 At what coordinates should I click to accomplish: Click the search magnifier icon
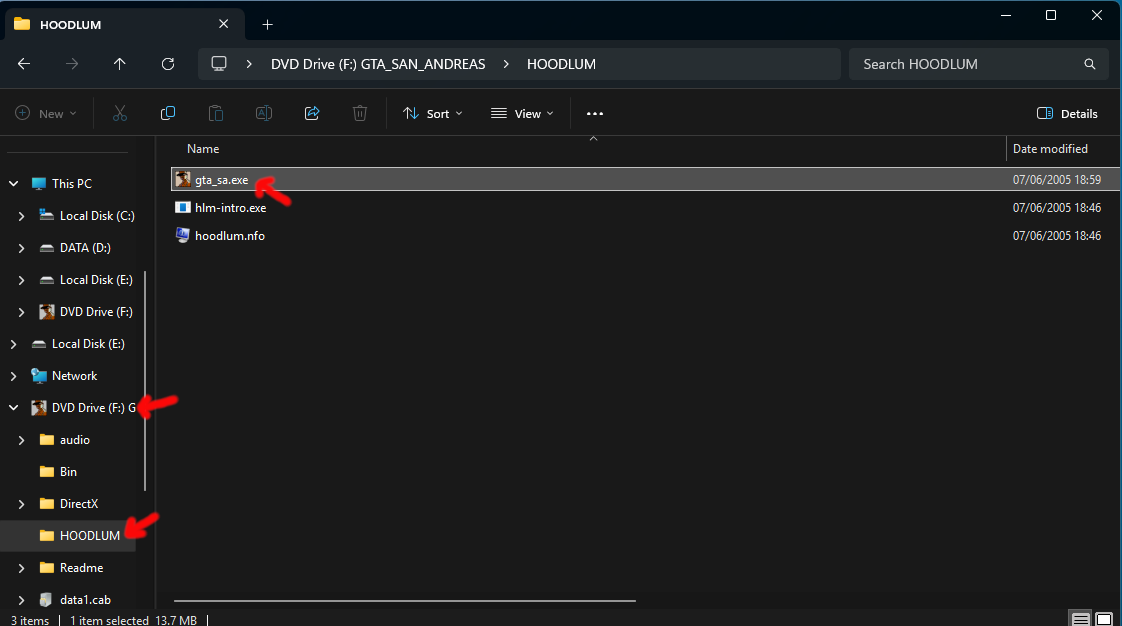[x=1089, y=64]
